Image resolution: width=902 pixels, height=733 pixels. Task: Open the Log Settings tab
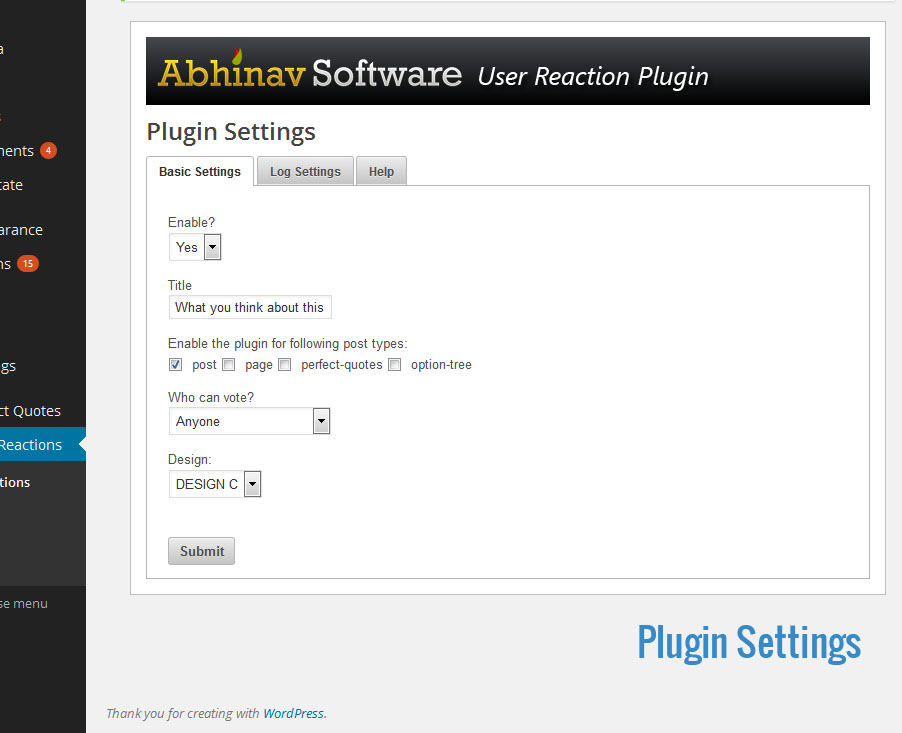pos(305,172)
